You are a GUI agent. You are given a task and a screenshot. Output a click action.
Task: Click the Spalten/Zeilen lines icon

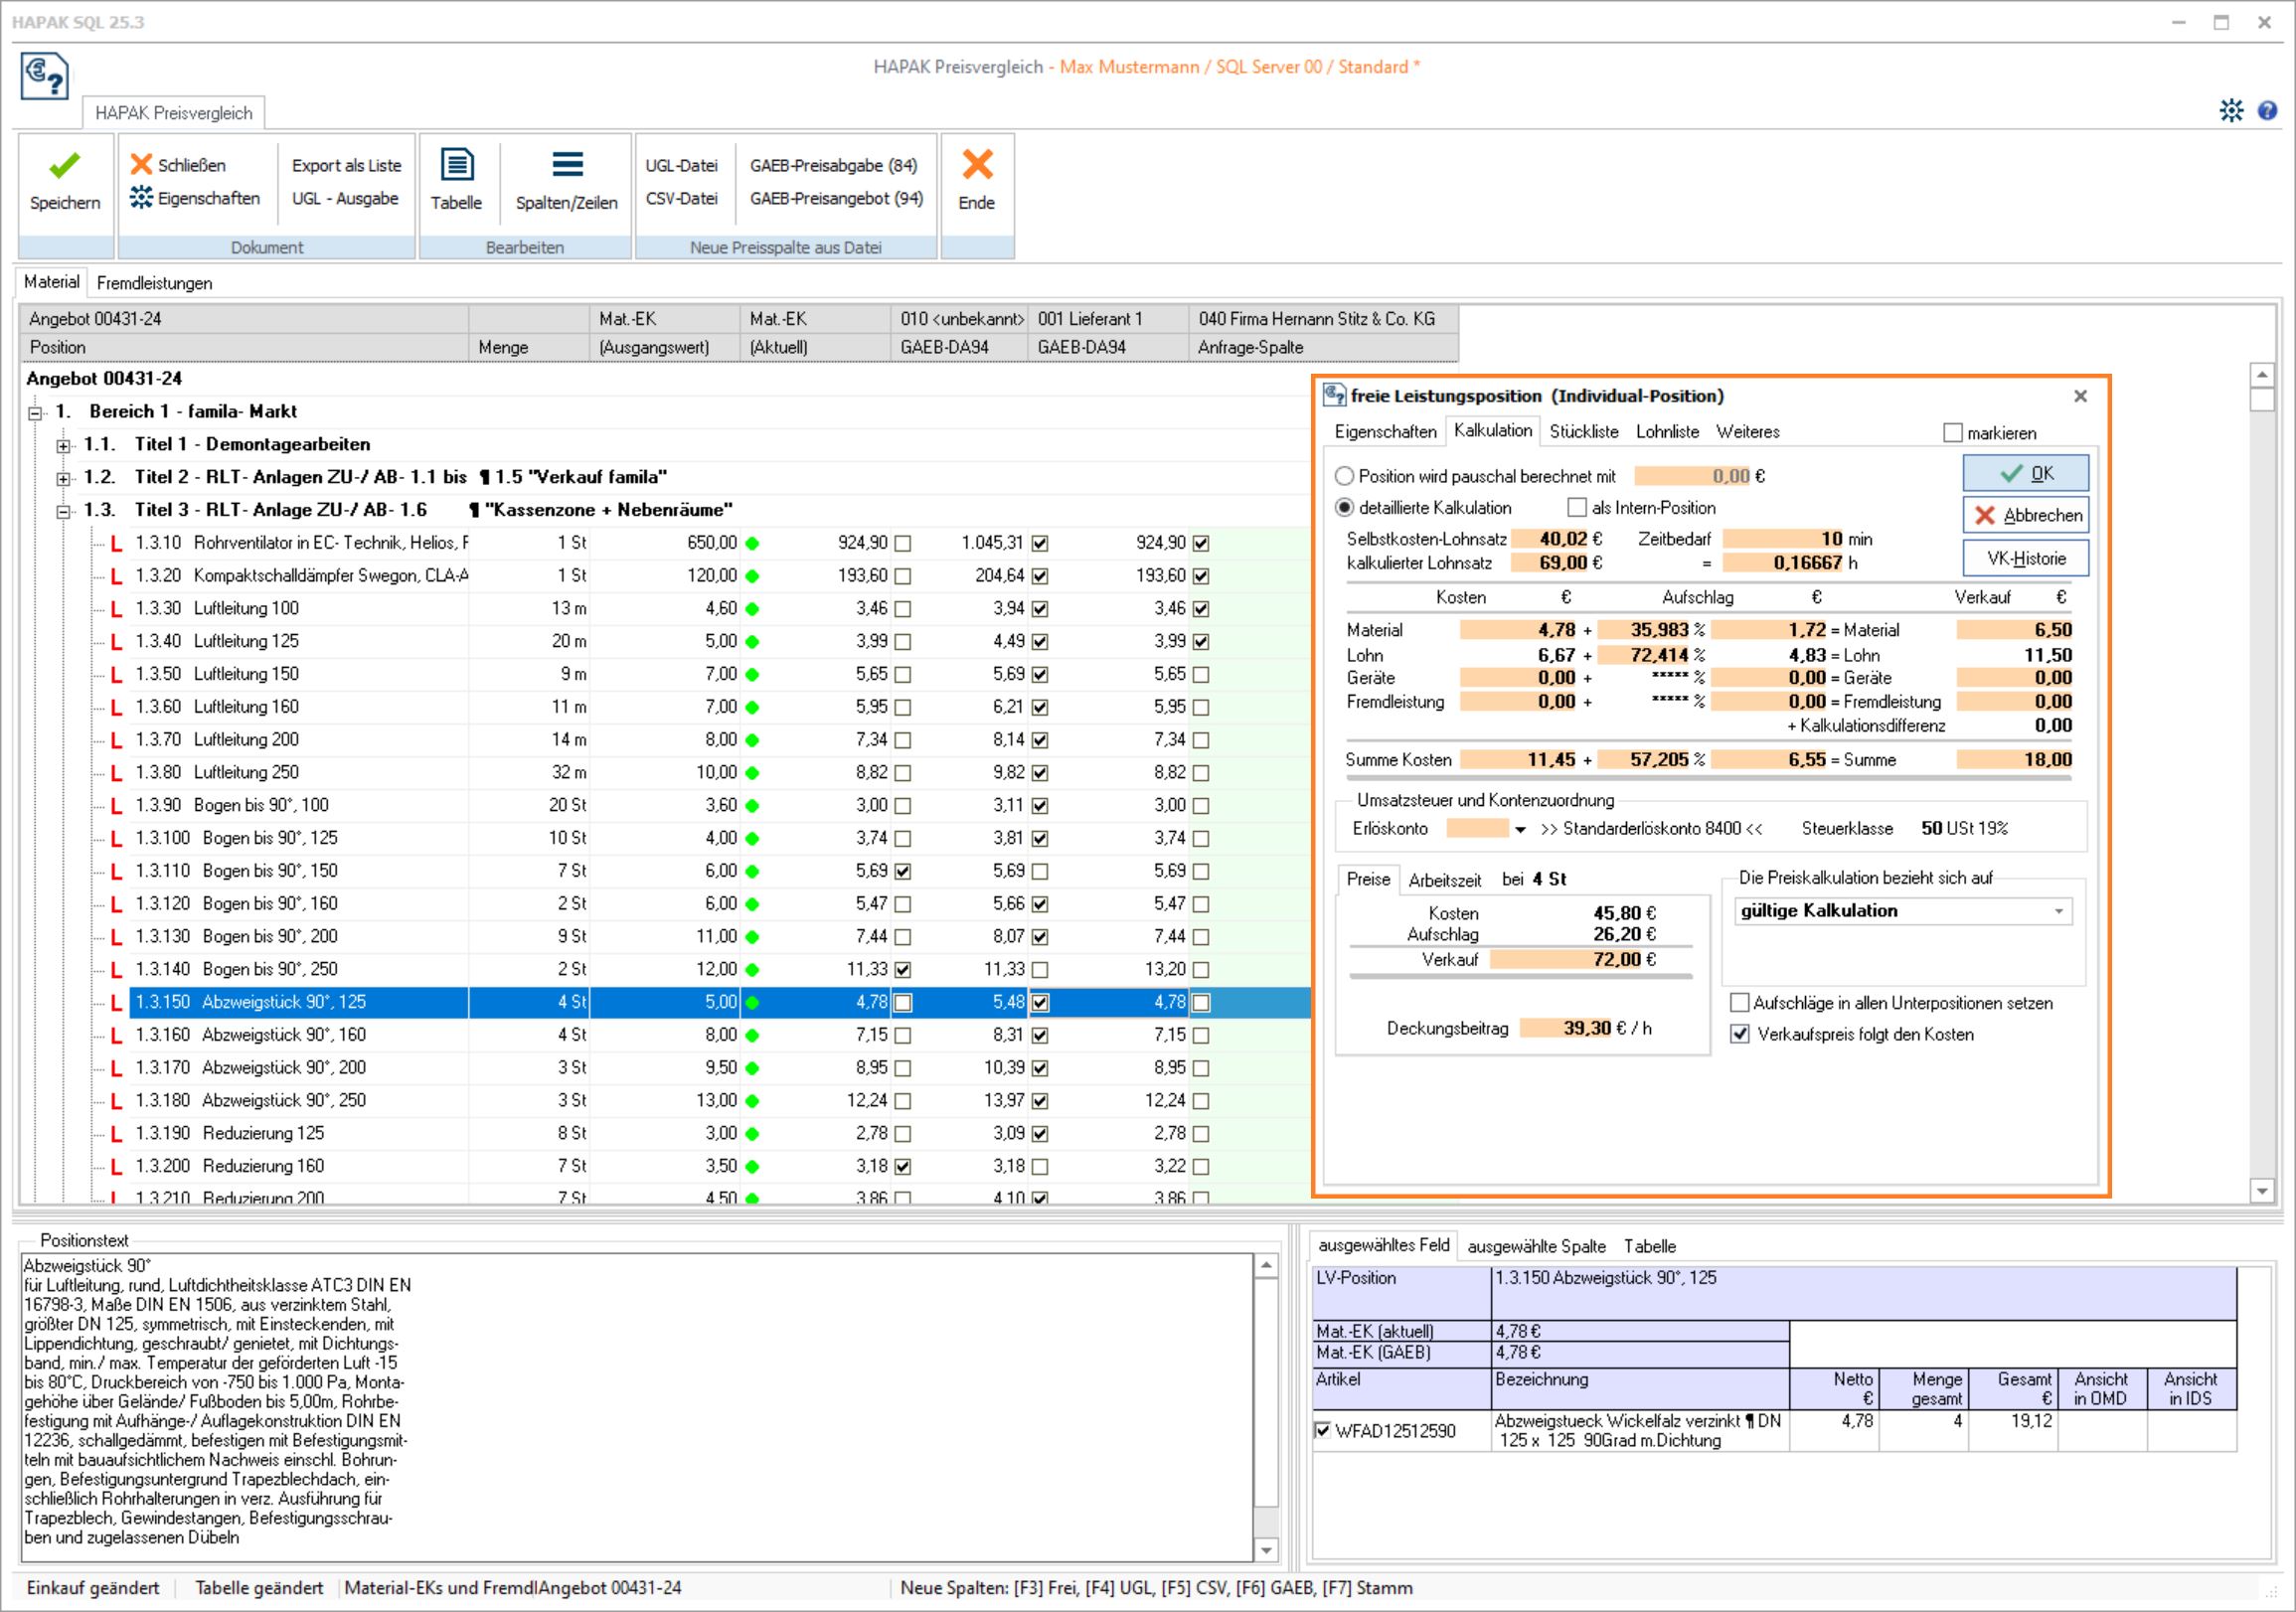tap(566, 165)
